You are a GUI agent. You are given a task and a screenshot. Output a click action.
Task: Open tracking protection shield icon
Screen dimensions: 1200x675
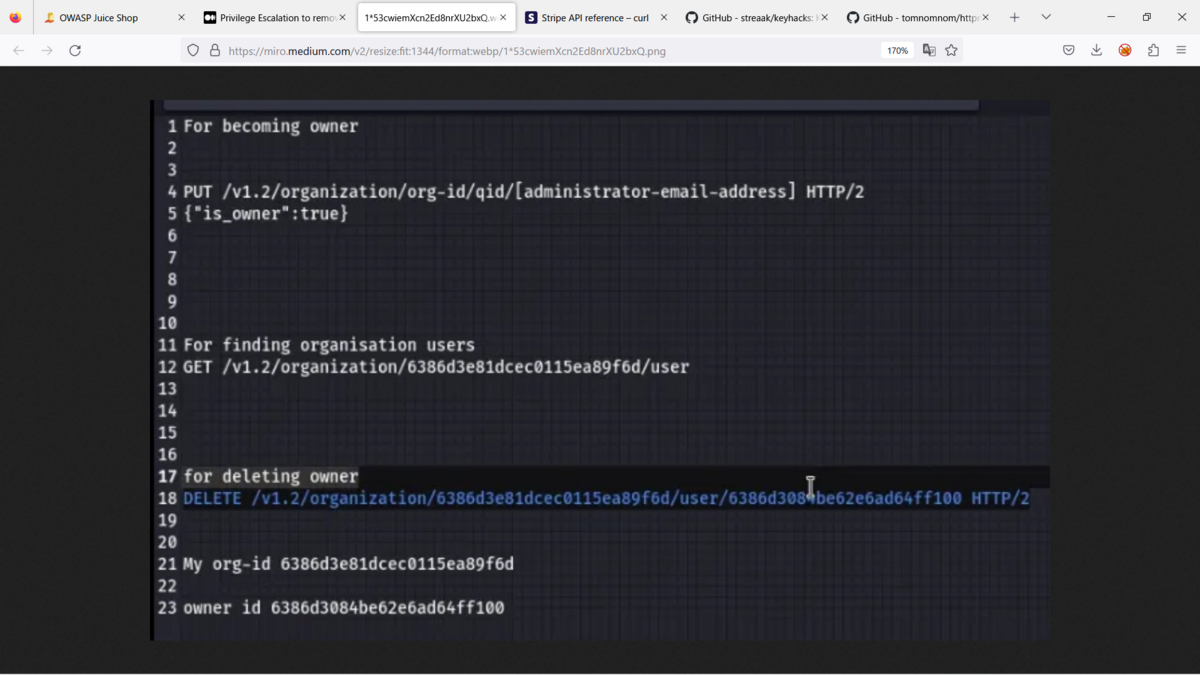click(193, 50)
